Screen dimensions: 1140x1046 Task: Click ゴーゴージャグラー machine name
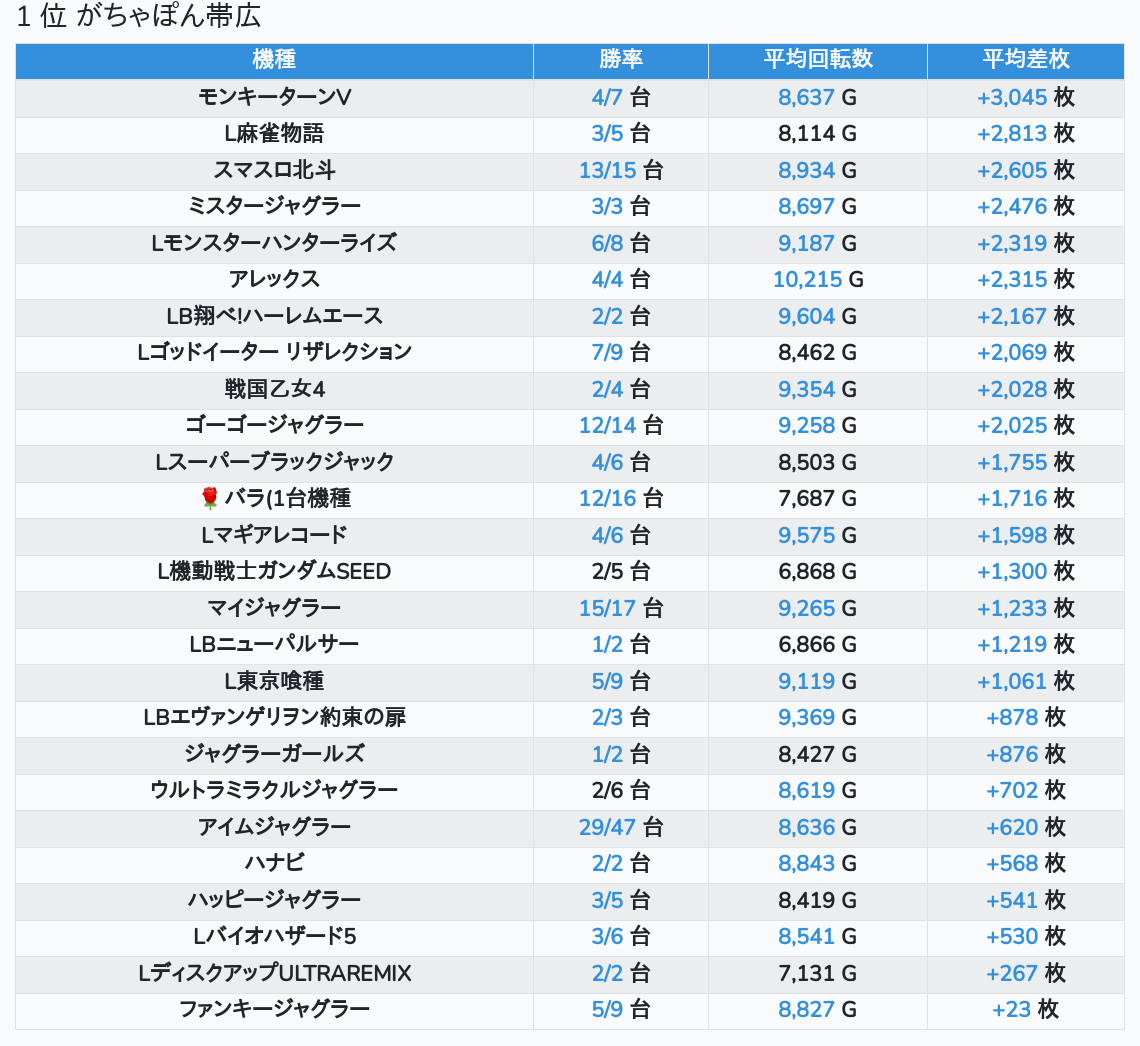(x=274, y=425)
